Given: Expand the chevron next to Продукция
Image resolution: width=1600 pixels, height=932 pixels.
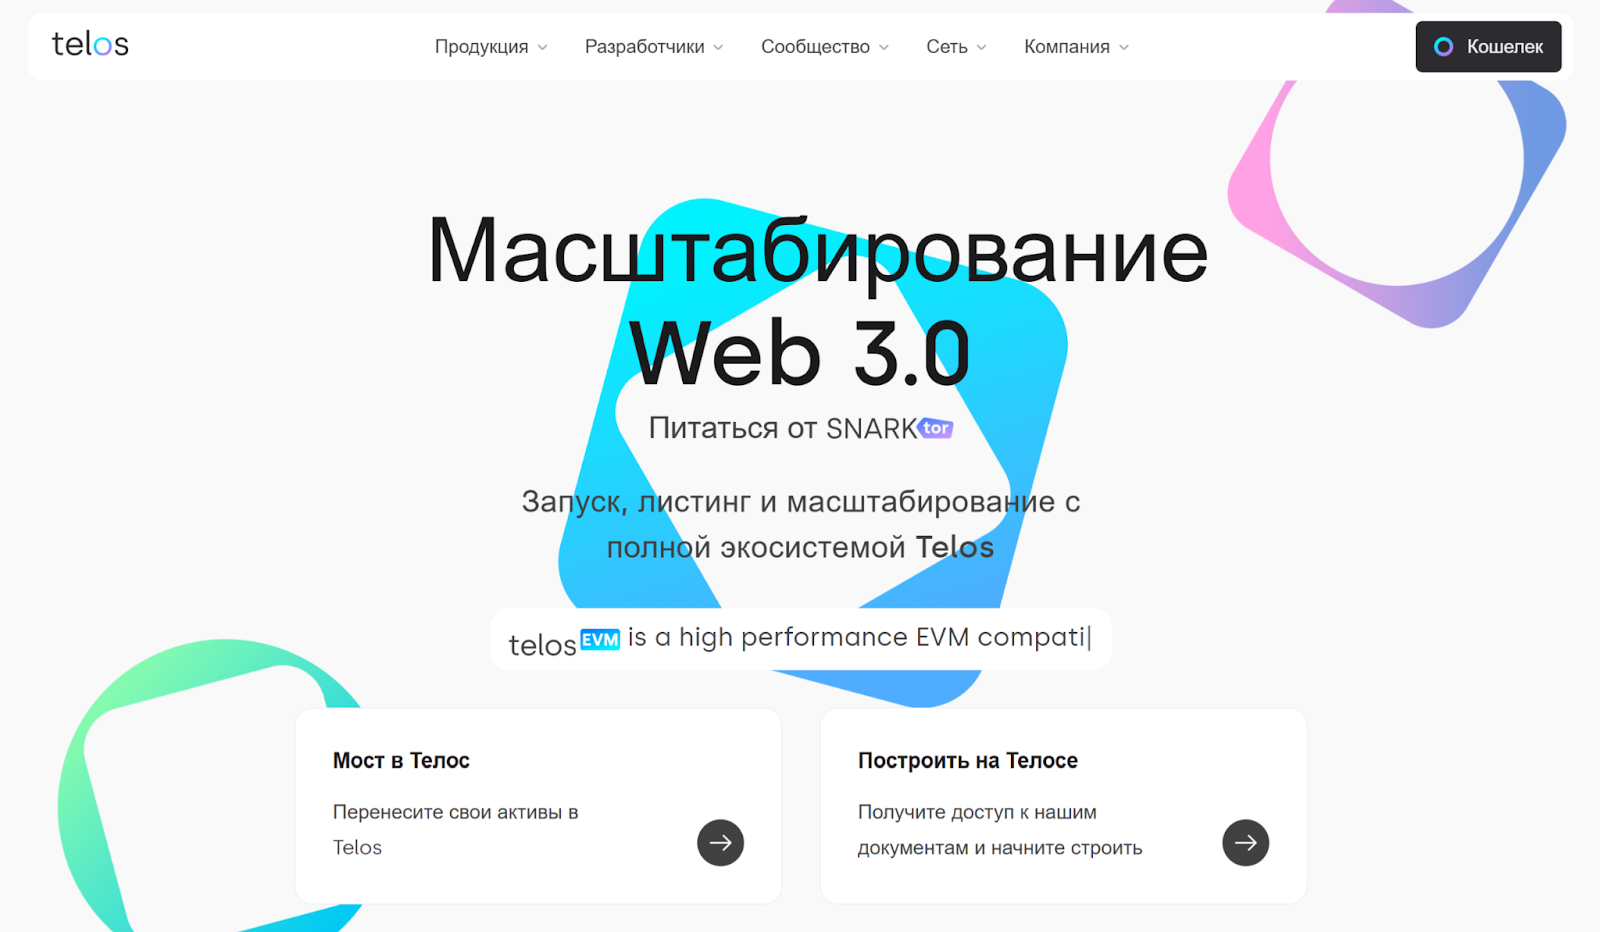Looking at the screenshot, I should point(542,47).
